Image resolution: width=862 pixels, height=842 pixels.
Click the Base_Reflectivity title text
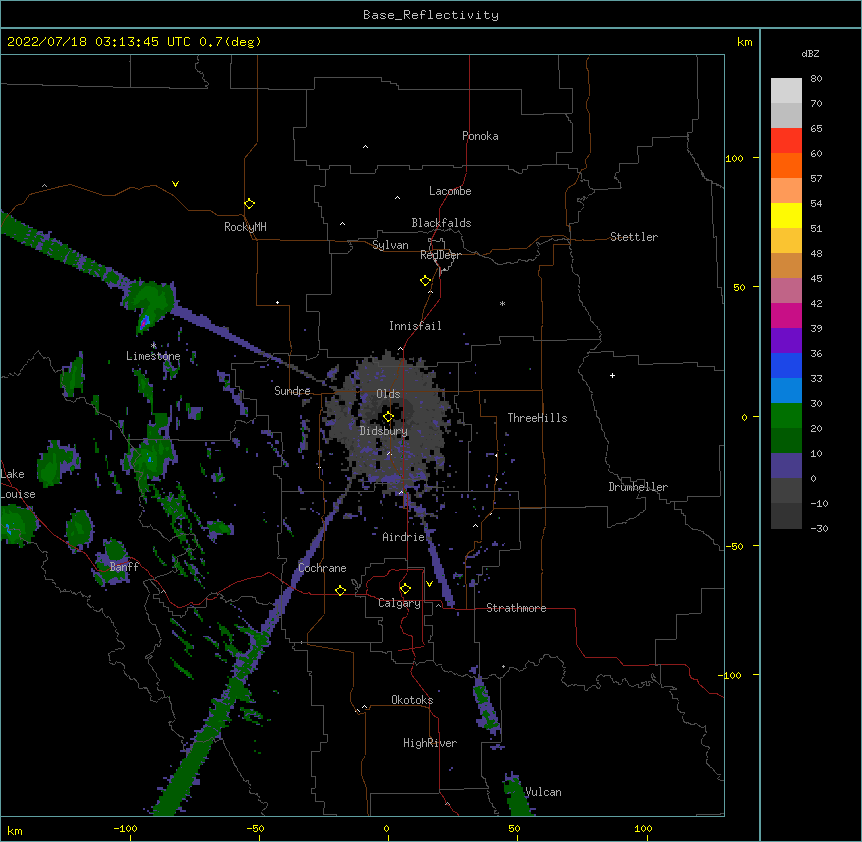[x=431, y=15]
